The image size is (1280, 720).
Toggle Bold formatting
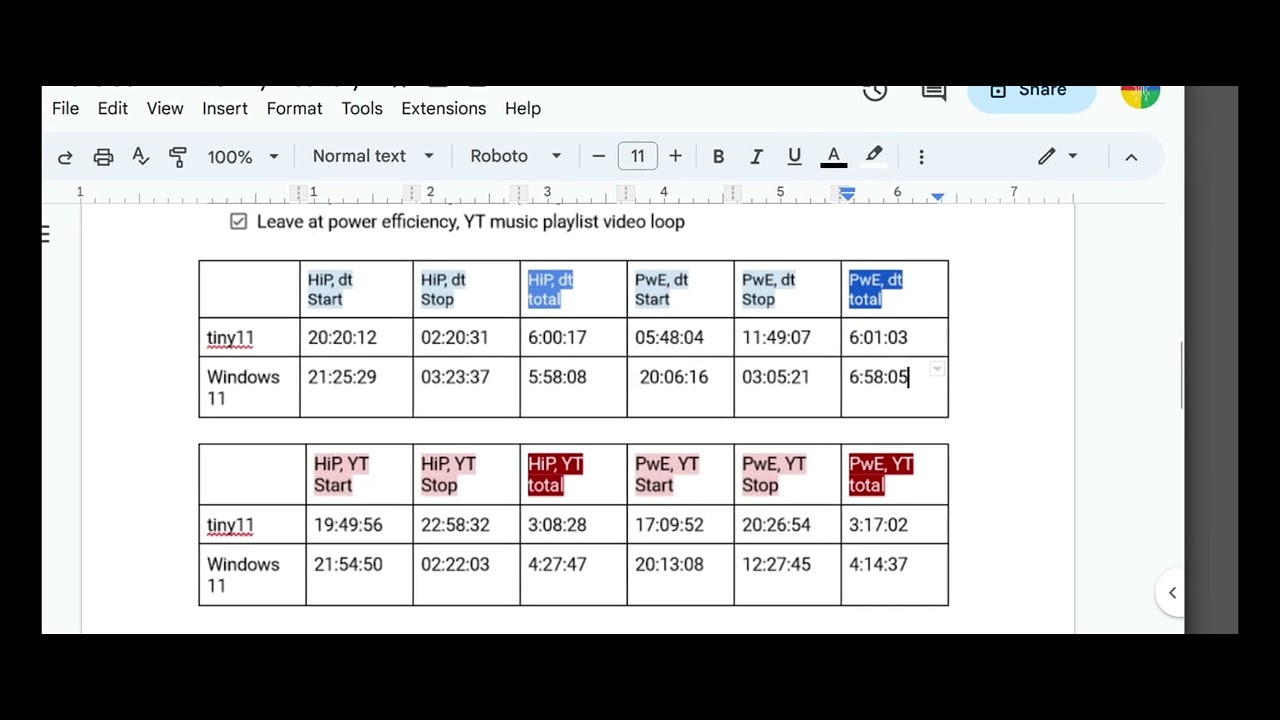pyautogui.click(x=718, y=157)
